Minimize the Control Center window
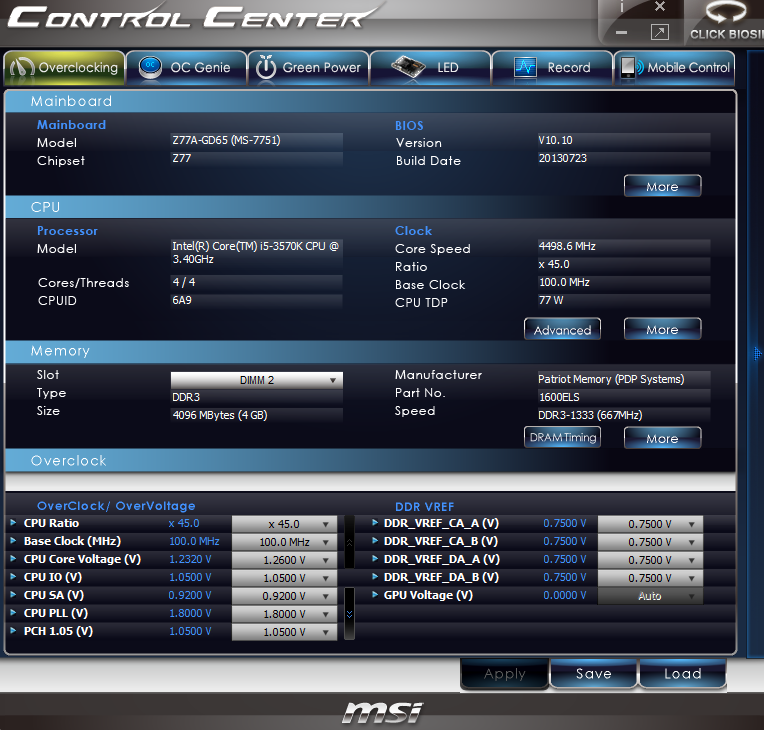This screenshot has width=764, height=730. (x=621, y=33)
